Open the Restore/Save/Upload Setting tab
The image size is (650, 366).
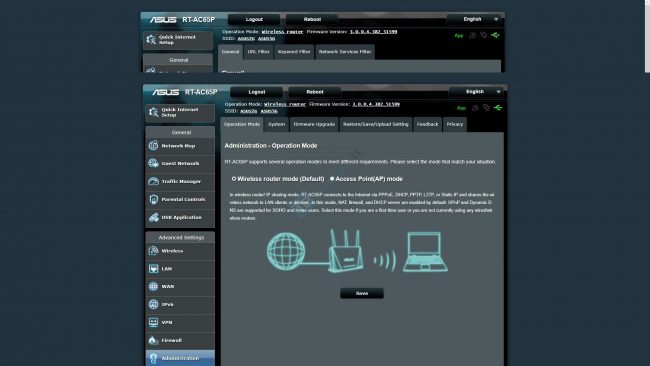click(376, 124)
